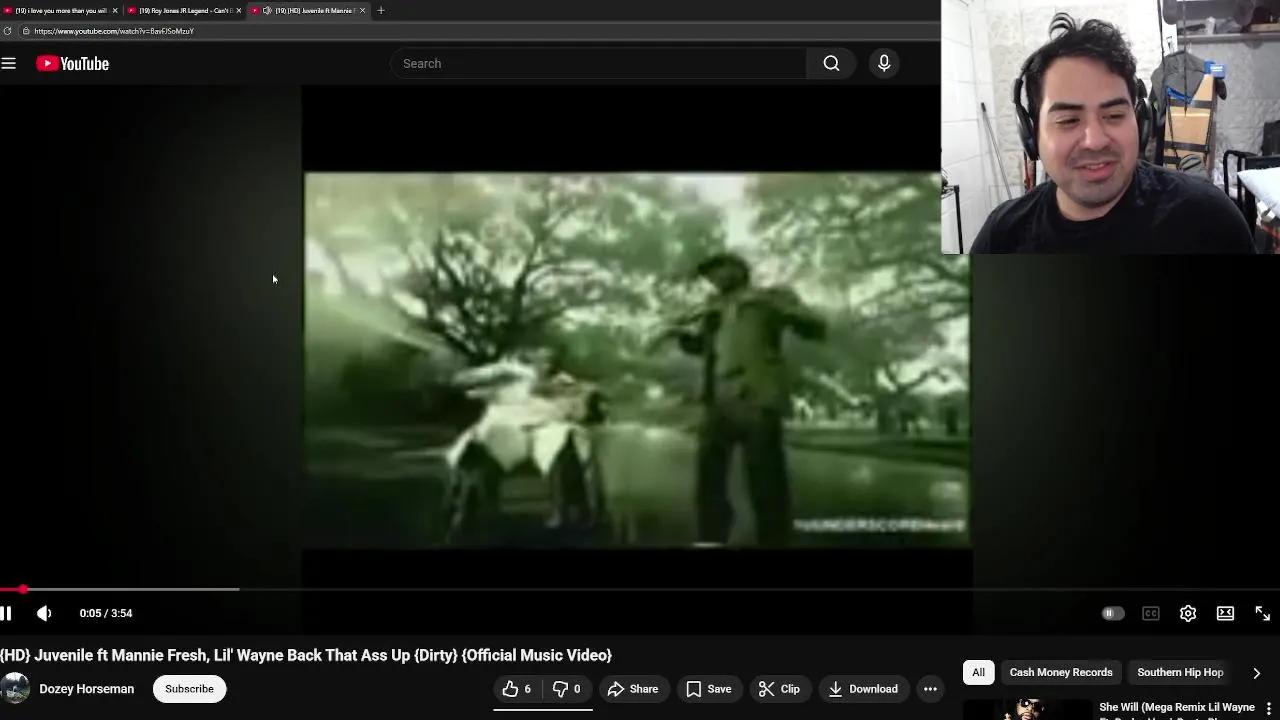Click the magnifier search button
1280x720 pixels.
click(831, 63)
